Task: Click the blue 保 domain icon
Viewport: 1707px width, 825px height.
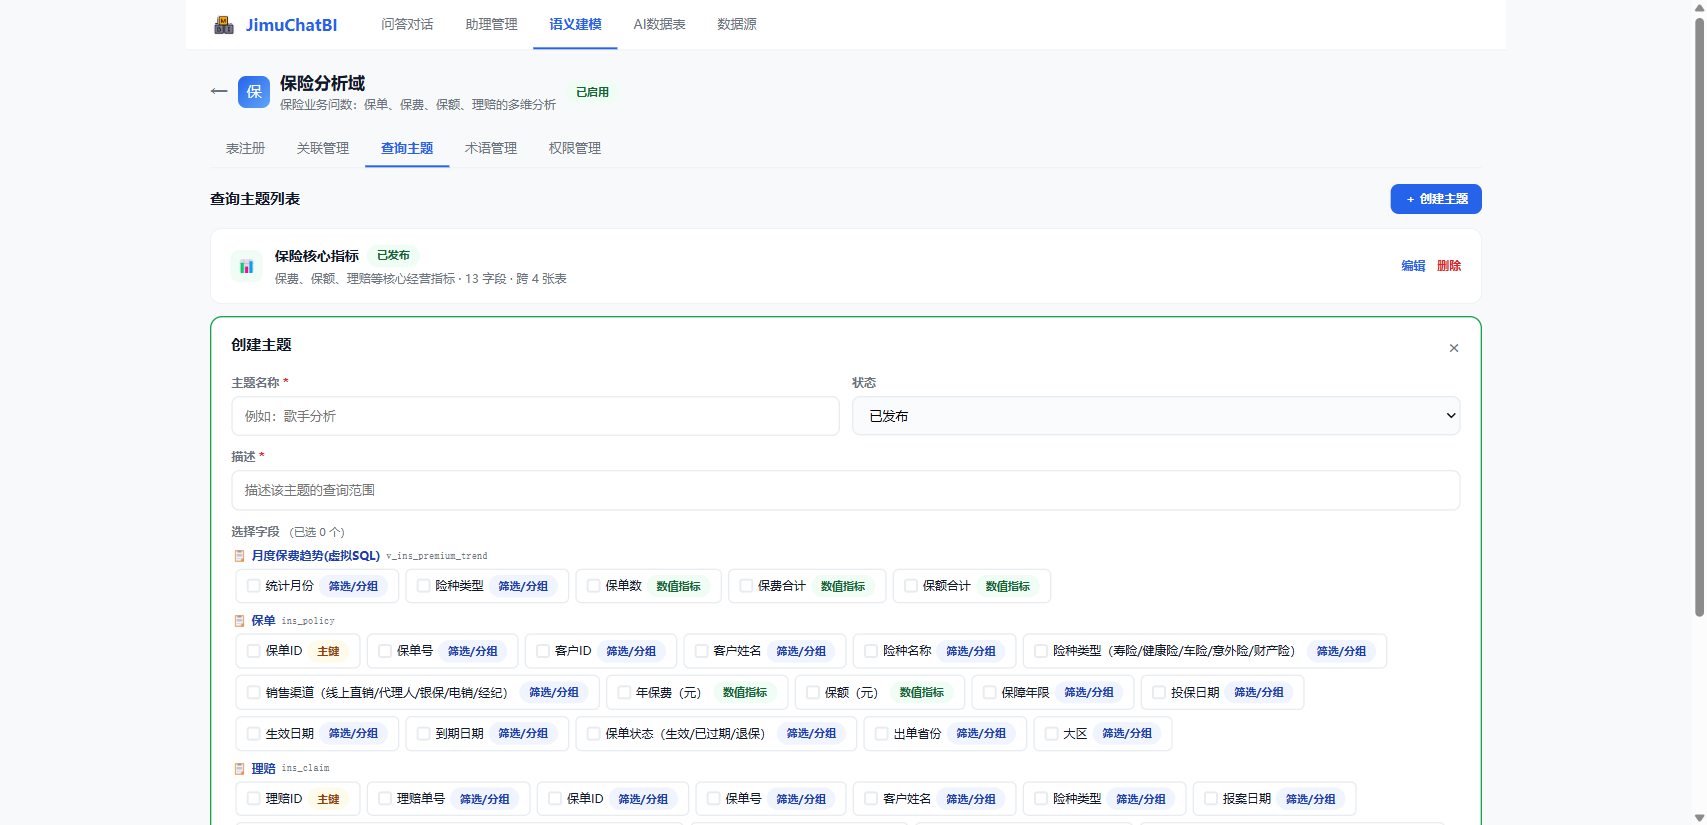Action: (254, 92)
